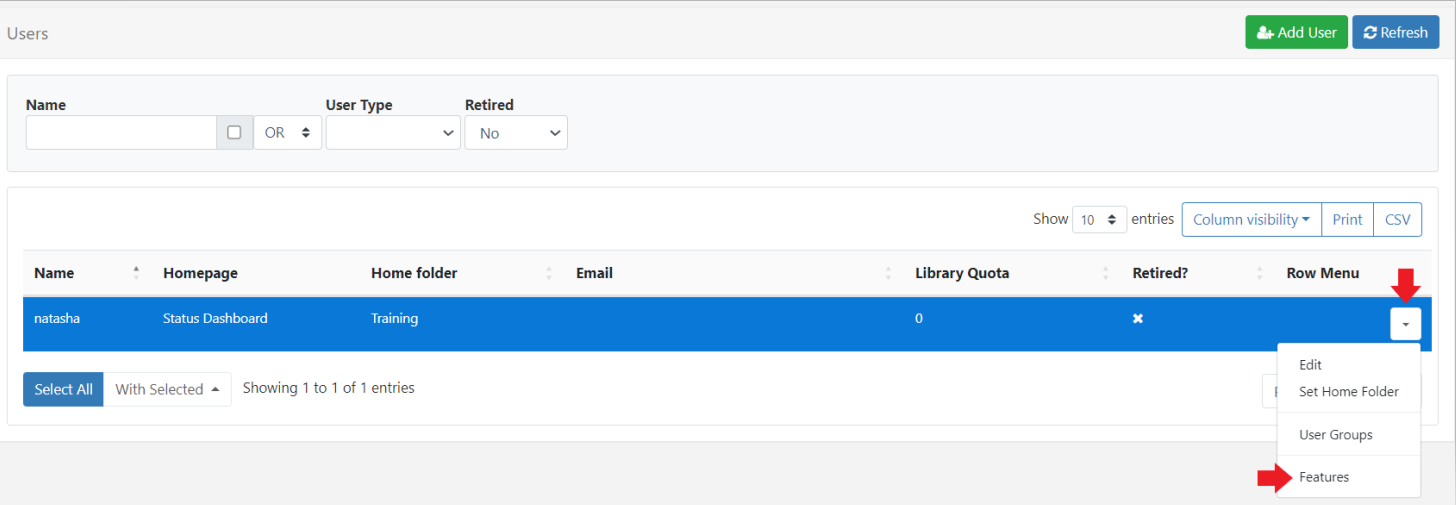Export the table as CSV
This screenshot has width=1456, height=505.
tap(1397, 220)
